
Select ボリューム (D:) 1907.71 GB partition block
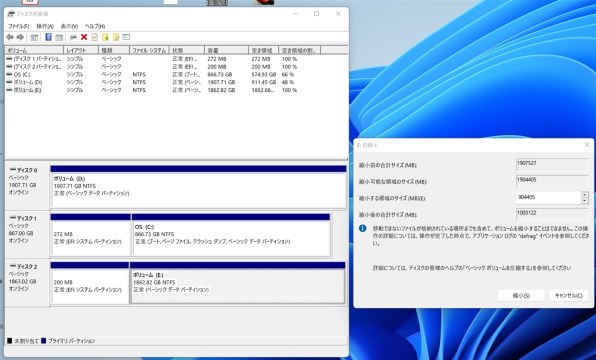(x=198, y=187)
